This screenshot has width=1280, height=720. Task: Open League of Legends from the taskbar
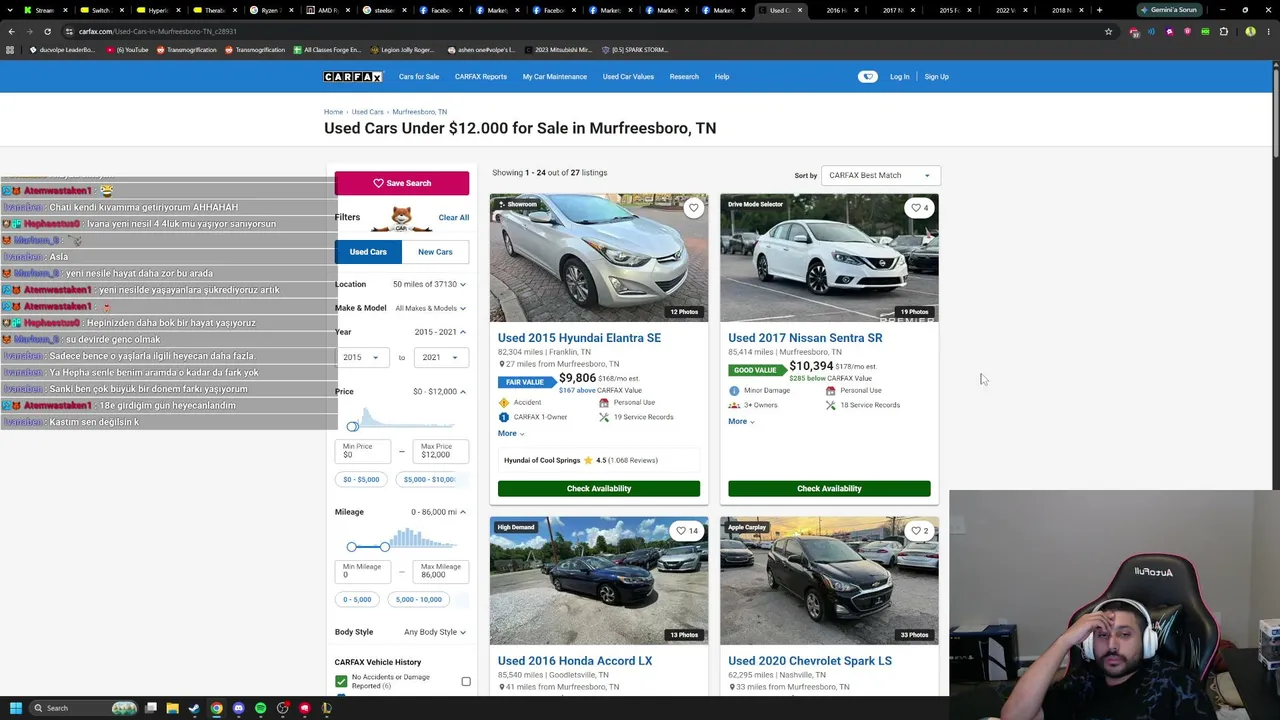(326, 708)
